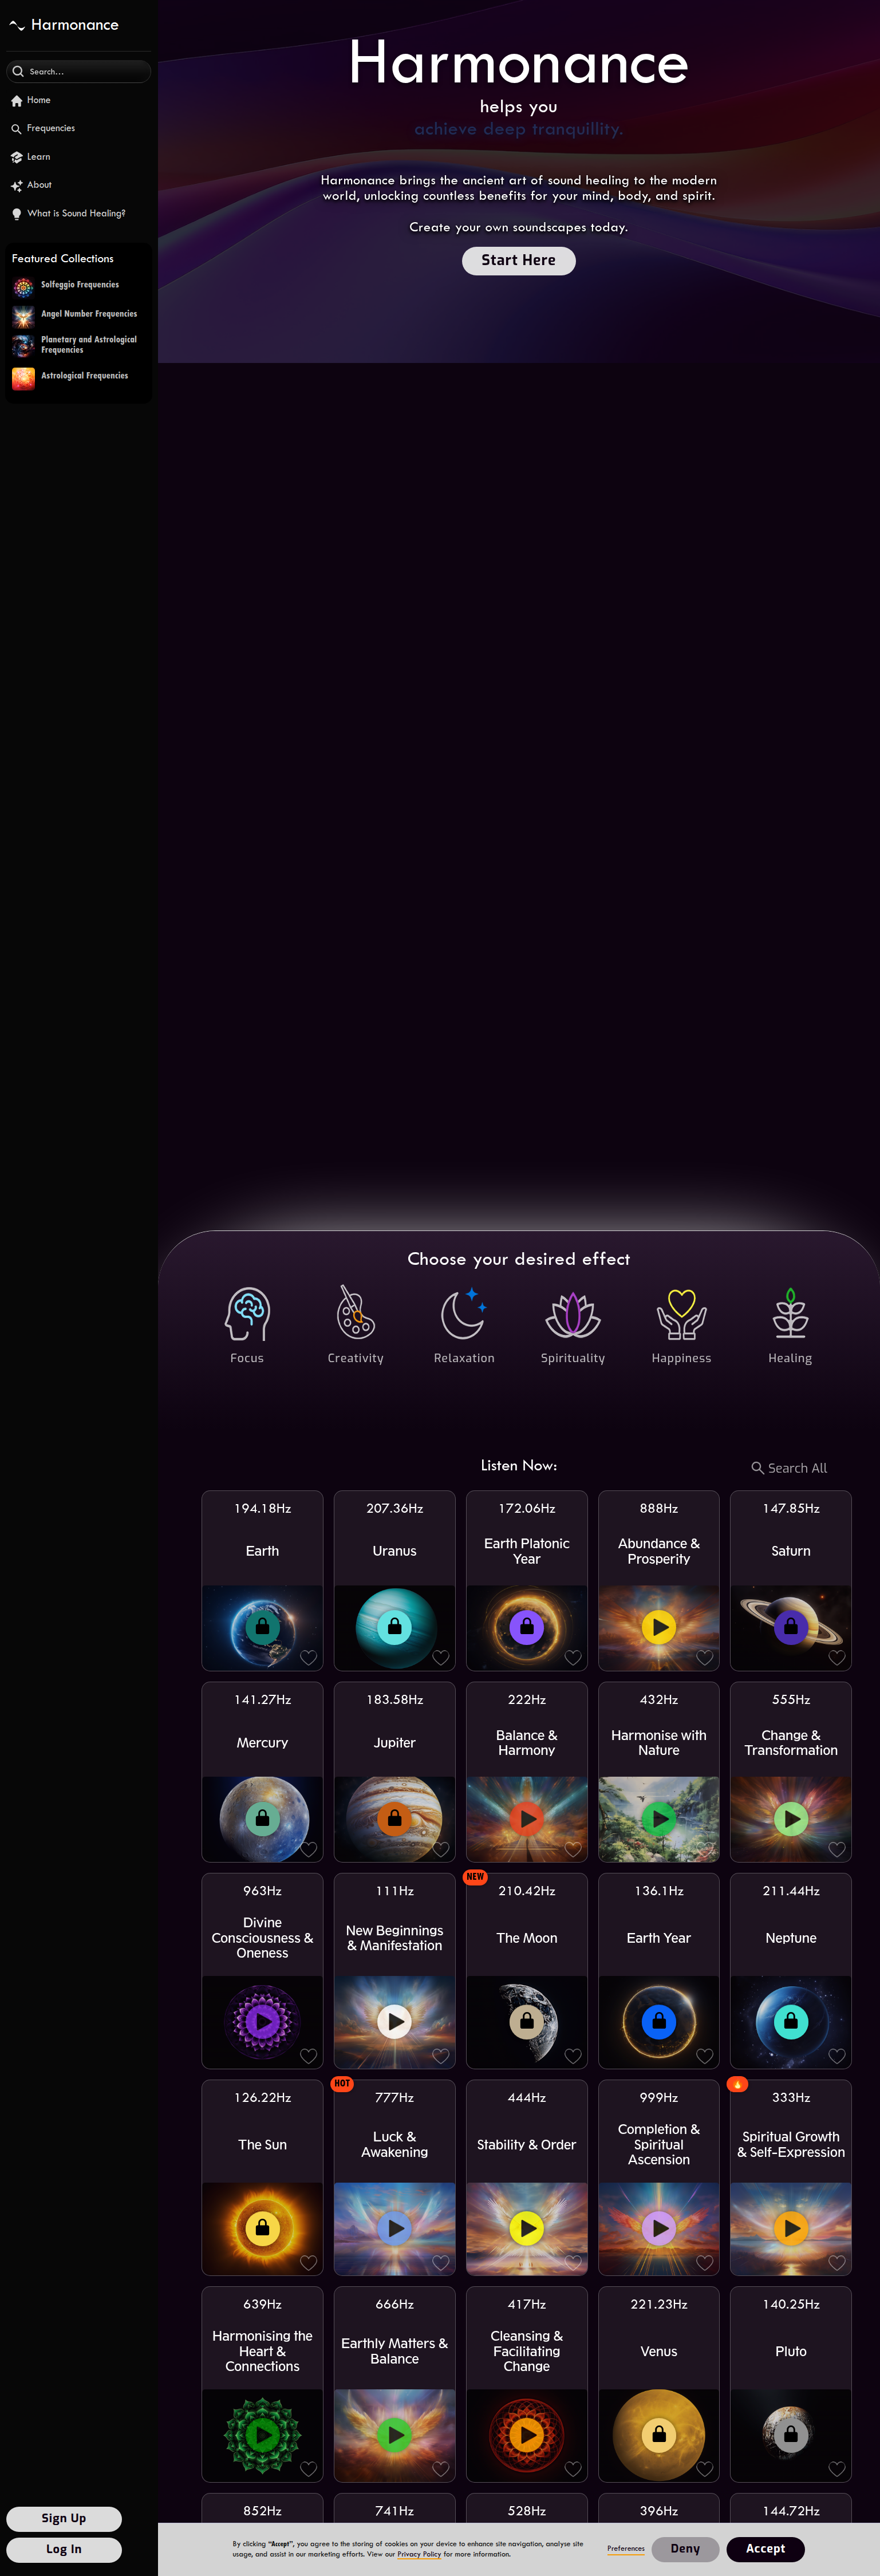Click the Search All link

(789, 1468)
